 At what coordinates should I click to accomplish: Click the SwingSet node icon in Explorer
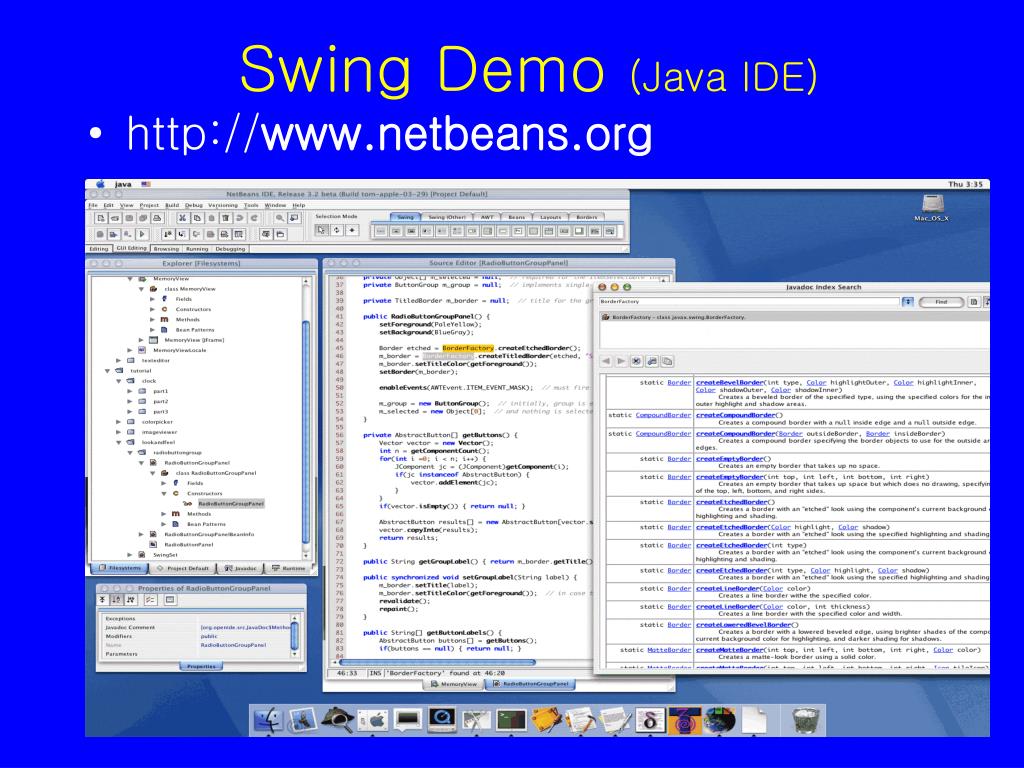pos(142,555)
